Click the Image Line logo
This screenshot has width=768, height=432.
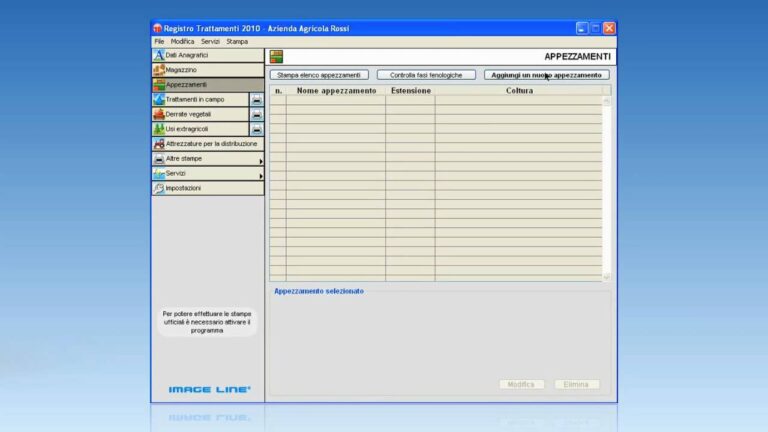210,390
